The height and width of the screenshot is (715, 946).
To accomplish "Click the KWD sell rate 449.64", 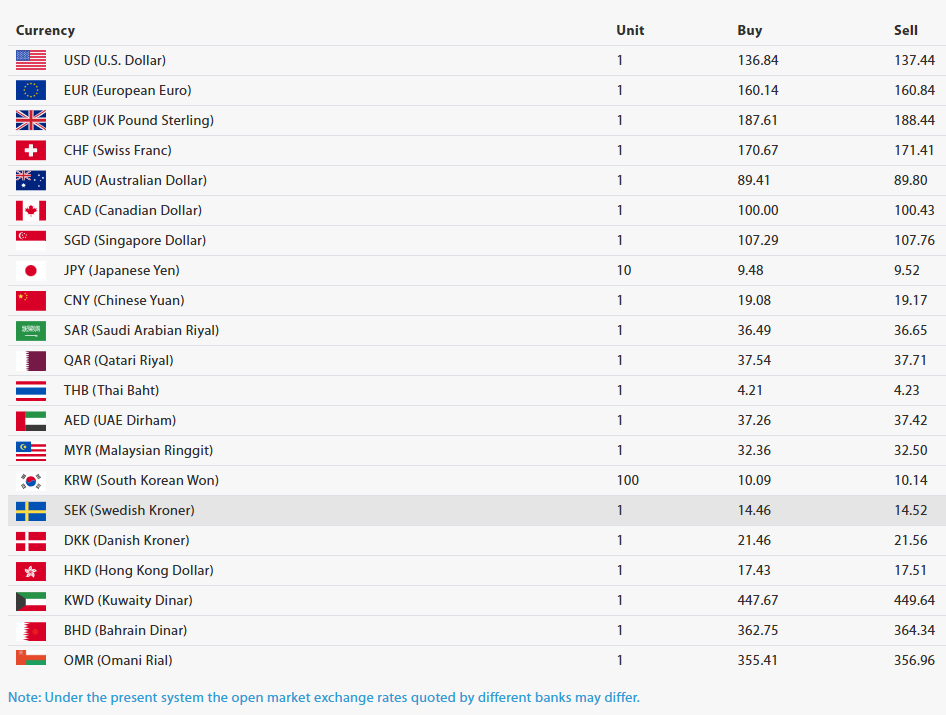I will 914,600.
